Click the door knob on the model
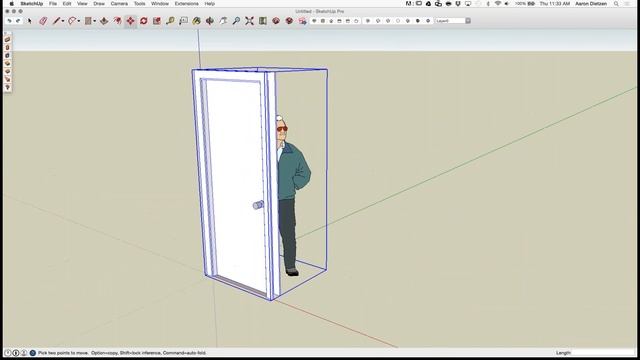This screenshot has width=640, height=360. (x=258, y=205)
